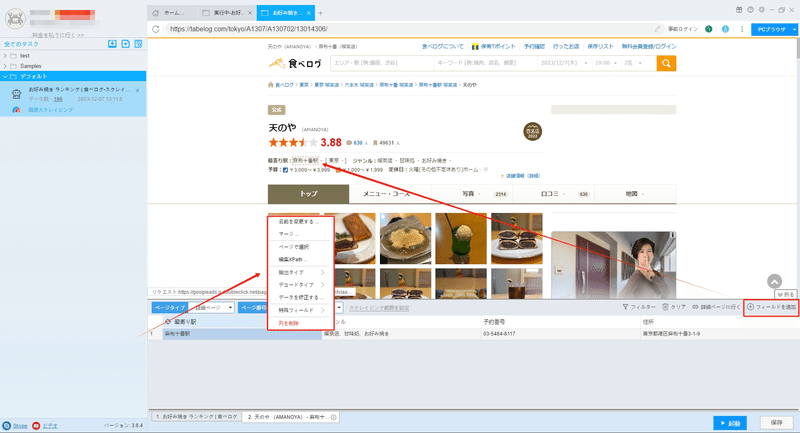
Task: Switch to the ホーム tab
Action: (172, 13)
